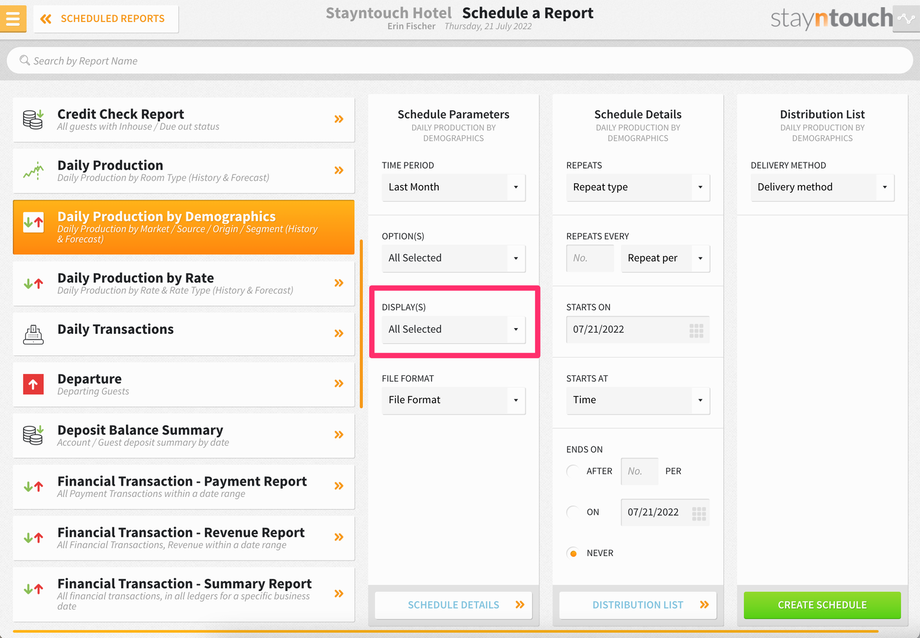Screen dimensions: 920x638
Task: Click the chevron on Daily Production row
Action: coord(339,170)
